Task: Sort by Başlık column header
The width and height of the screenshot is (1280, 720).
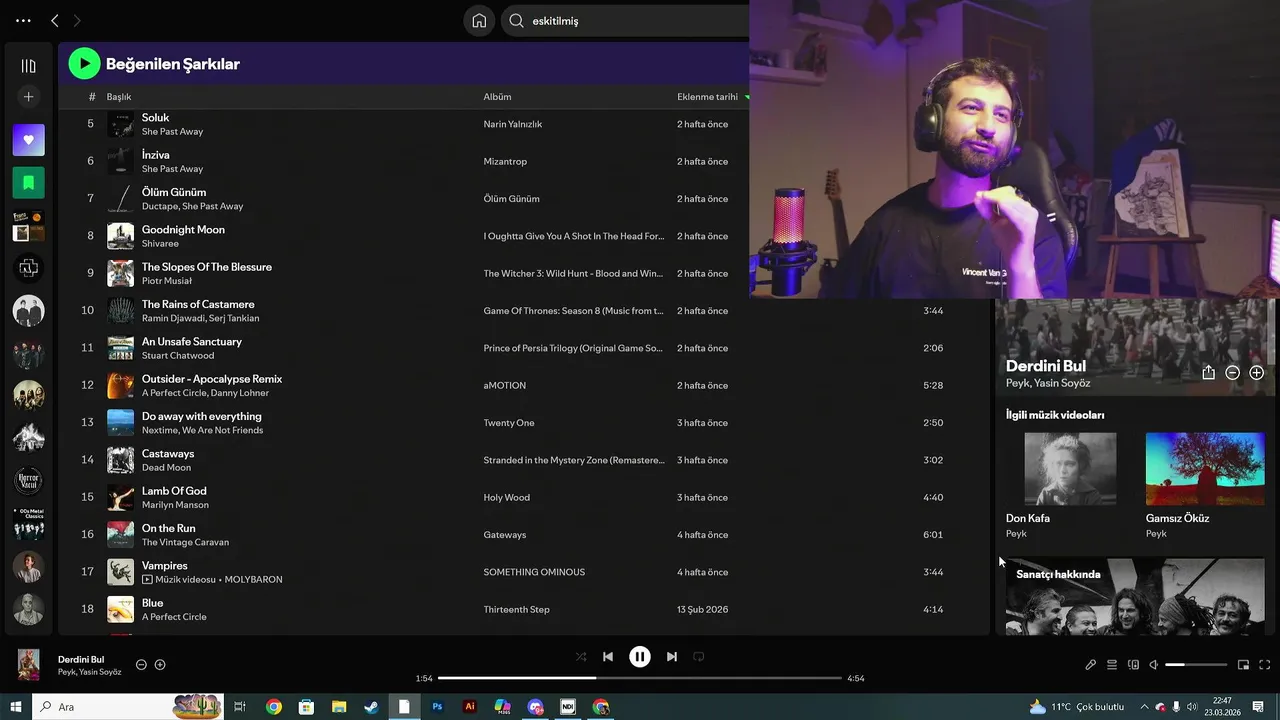Action: pos(119,97)
